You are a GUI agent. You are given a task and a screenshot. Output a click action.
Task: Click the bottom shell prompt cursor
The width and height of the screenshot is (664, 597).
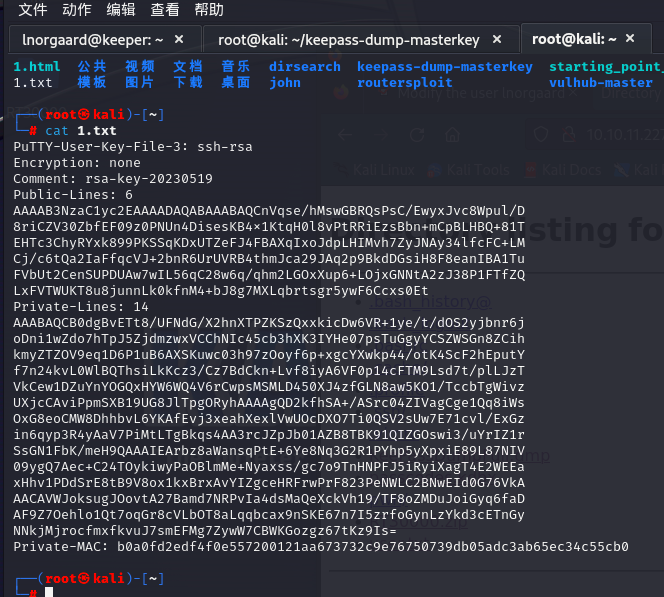point(49,592)
